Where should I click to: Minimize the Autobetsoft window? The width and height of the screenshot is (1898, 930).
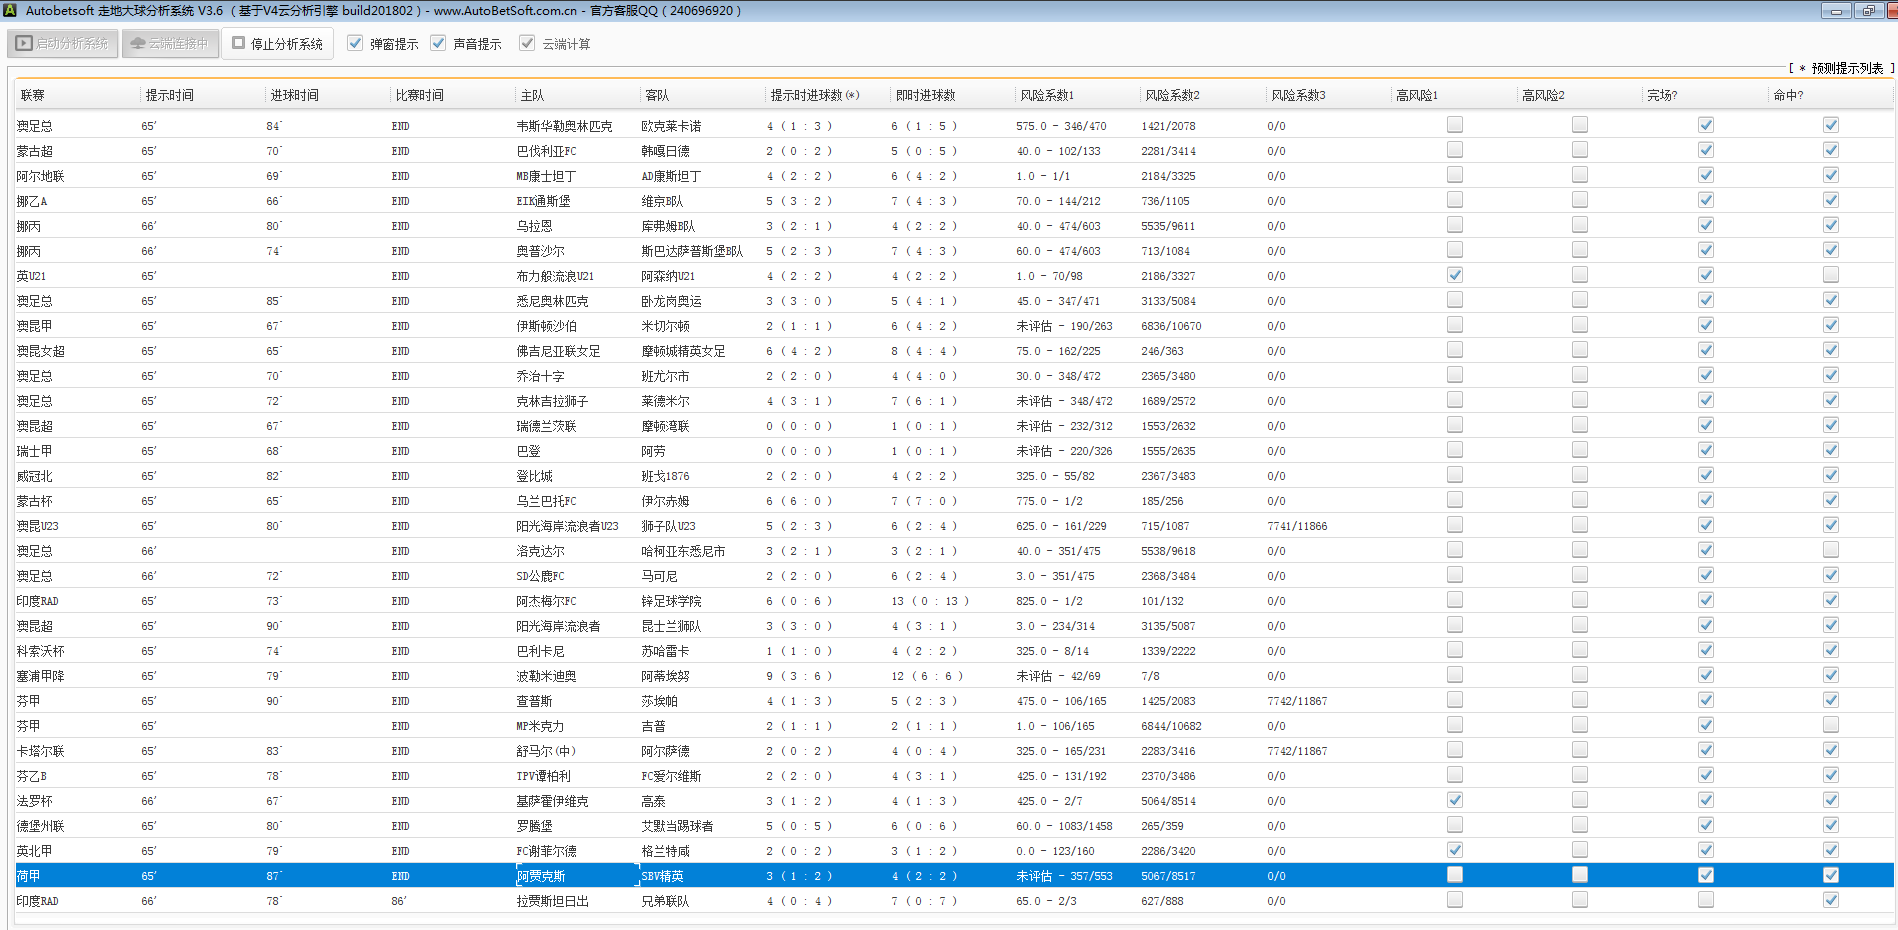click(x=1836, y=11)
